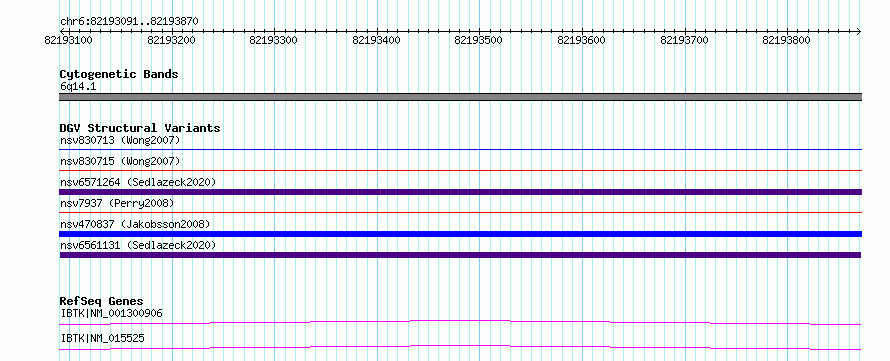Click the purple bar for nsv6561131
890x361 pixels.
point(460,255)
